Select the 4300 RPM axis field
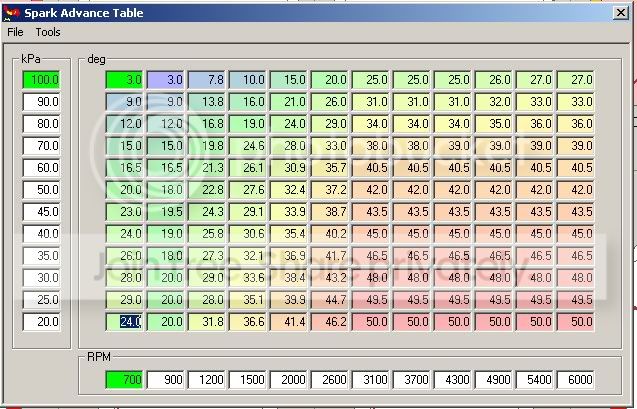 pyautogui.click(x=453, y=380)
